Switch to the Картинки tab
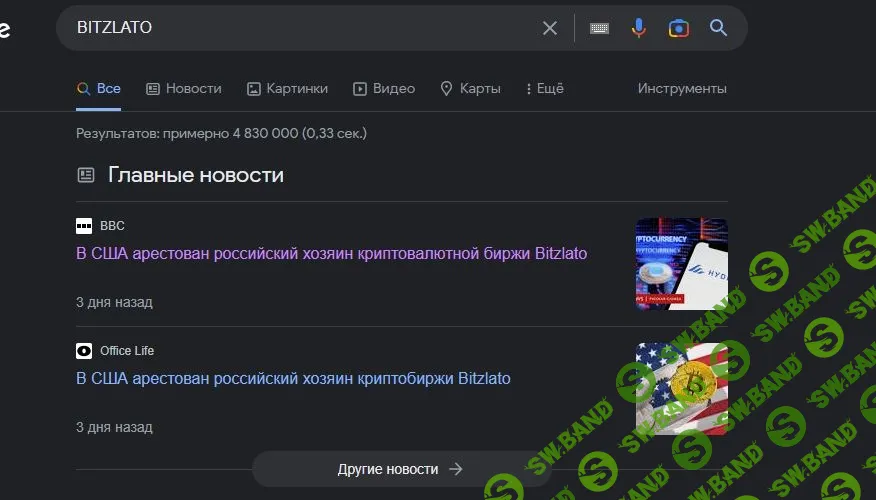This screenshot has width=876, height=500. pos(287,88)
